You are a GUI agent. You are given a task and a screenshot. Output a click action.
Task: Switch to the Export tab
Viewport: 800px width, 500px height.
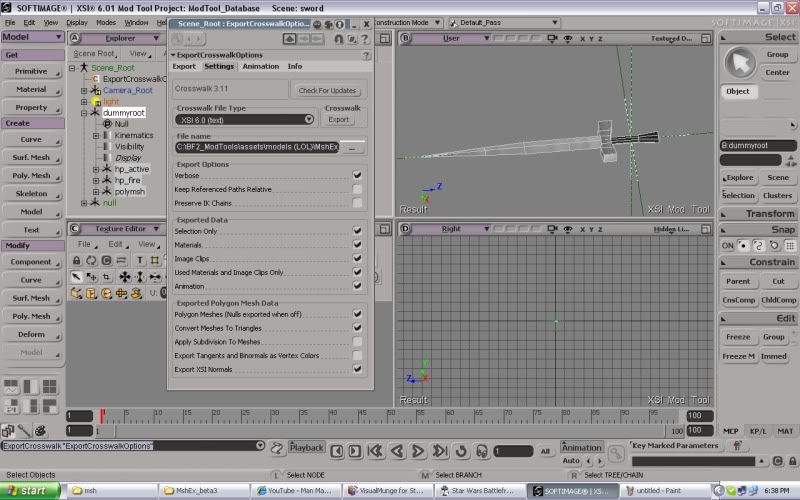coord(184,66)
